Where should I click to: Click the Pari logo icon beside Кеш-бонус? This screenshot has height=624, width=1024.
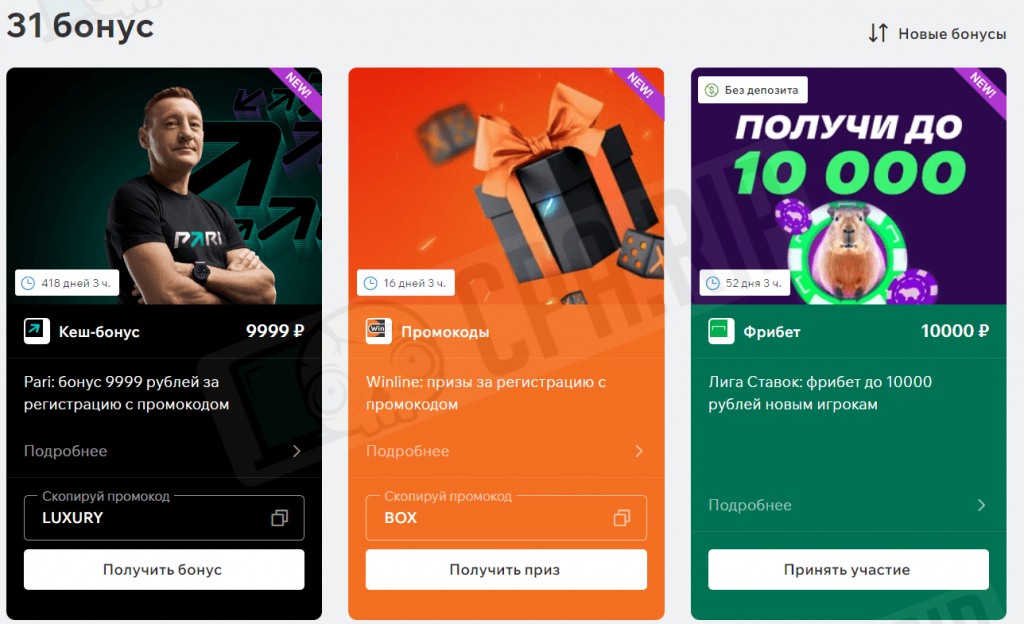[x=37, y=331]
